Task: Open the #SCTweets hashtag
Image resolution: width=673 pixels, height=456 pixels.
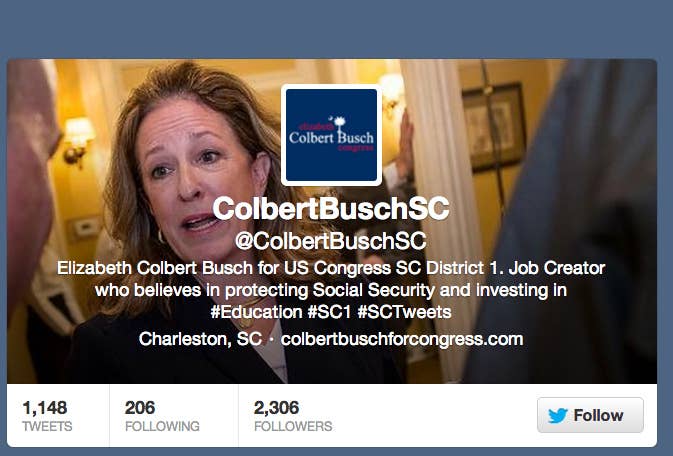Action: 404,312
